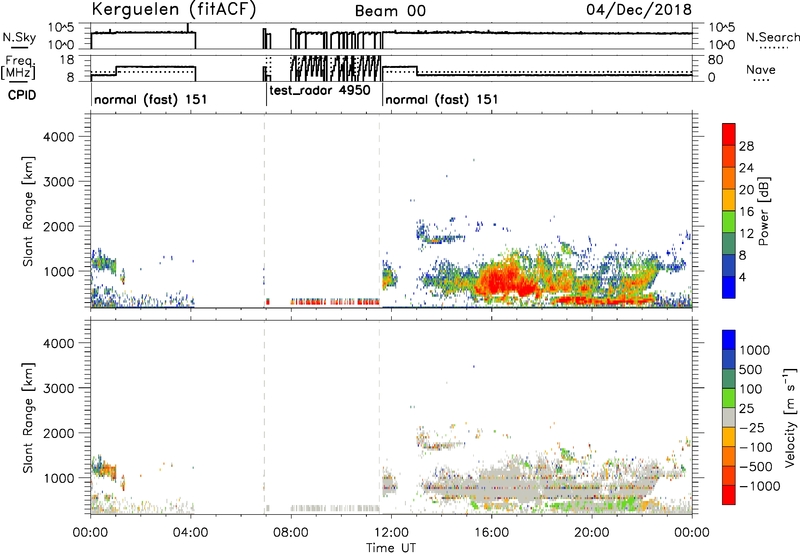Click the '08:00' time axis label
Screen dimensions: 800x554
pos(291,533)
